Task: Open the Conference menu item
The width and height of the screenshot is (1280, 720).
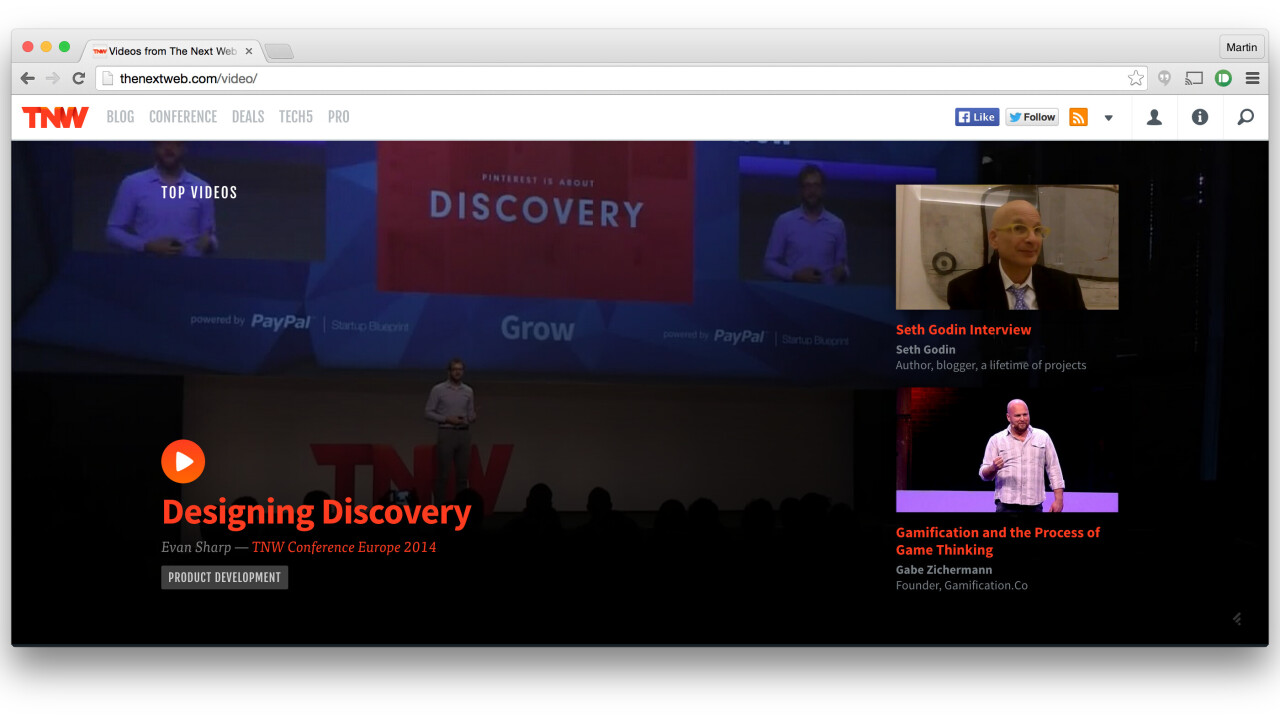Action: pos(183,117)
